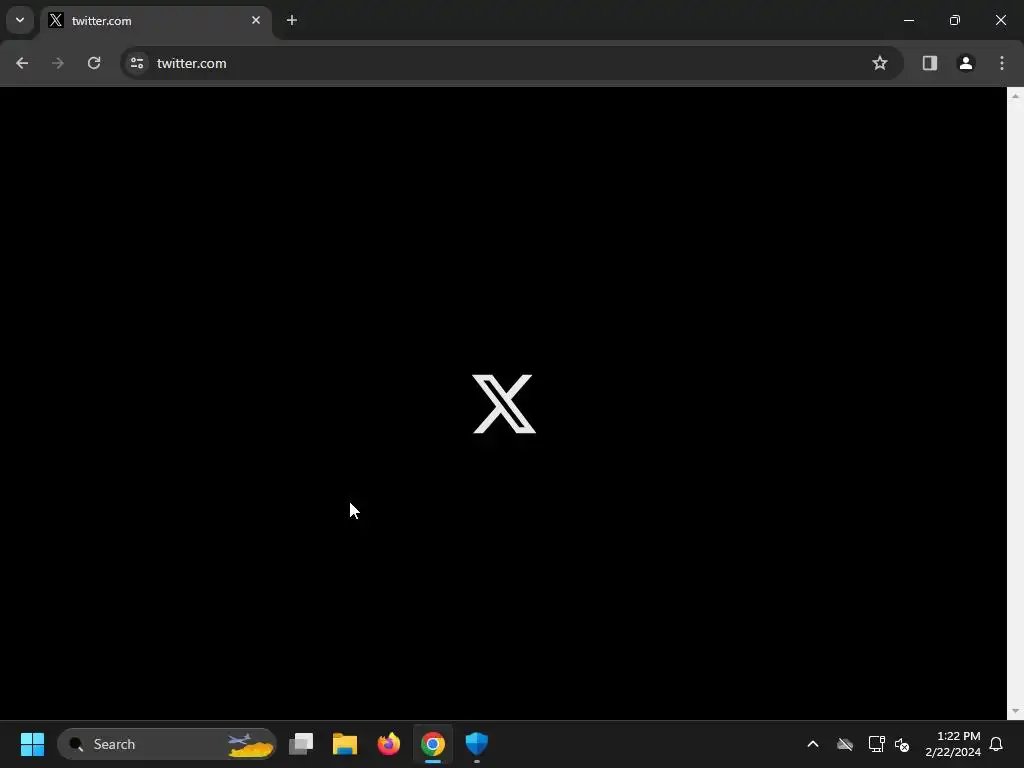The image size is (1024, 768).
Task: Reload the twitter.com page
Action: (x=94, y=63)
